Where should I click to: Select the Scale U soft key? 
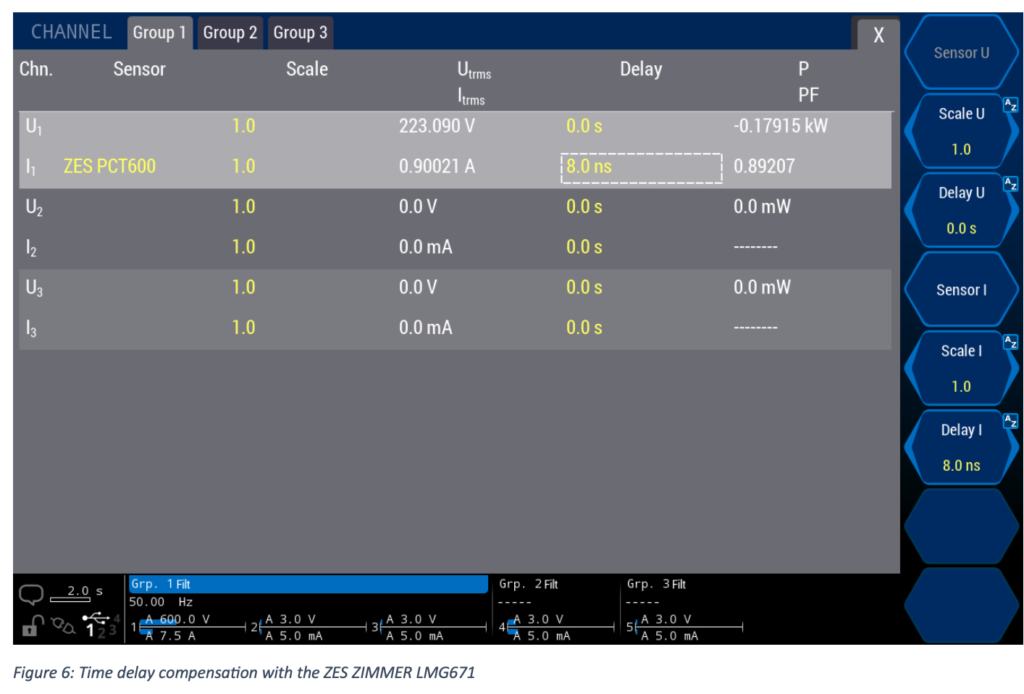pos(961,131)
